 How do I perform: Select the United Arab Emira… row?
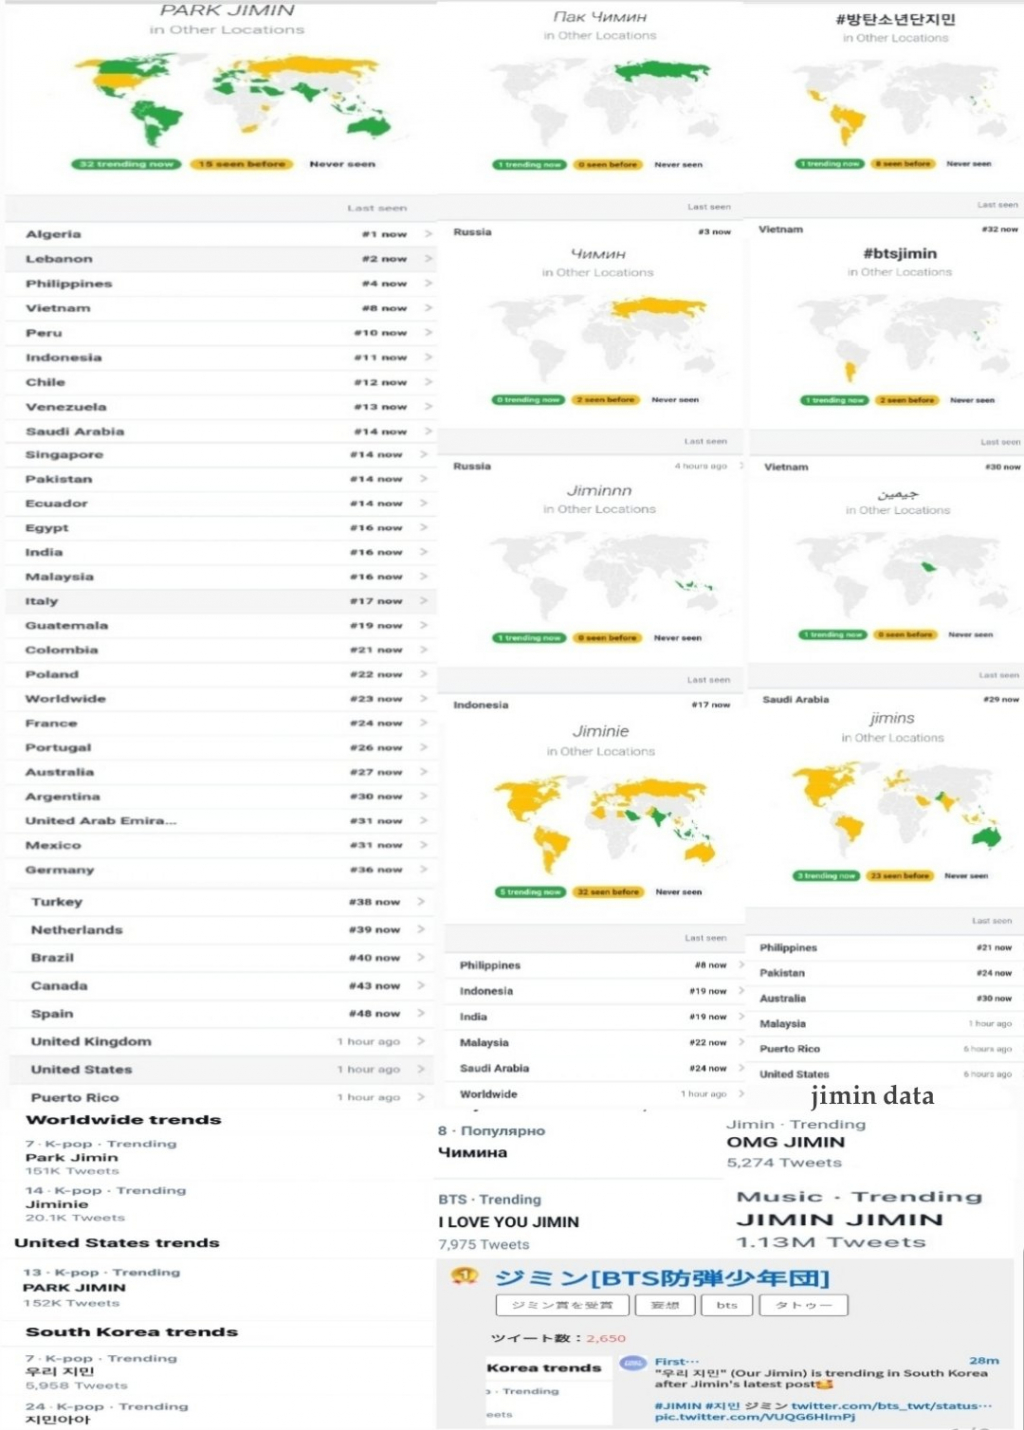220,821
